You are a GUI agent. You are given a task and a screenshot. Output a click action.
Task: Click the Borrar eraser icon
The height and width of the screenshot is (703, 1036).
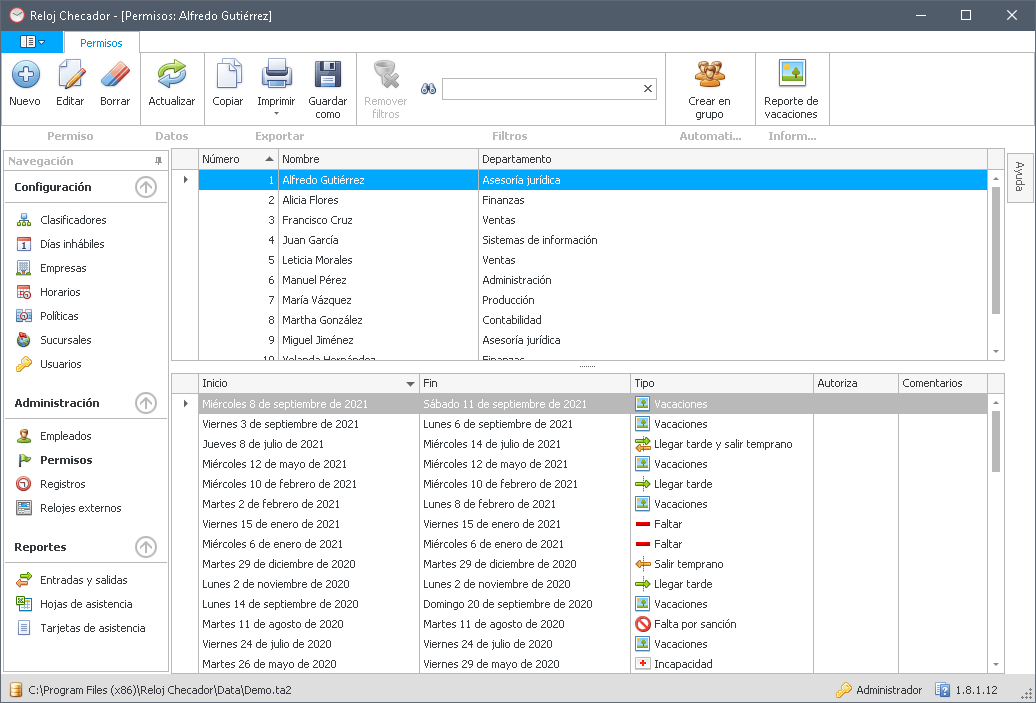(115, 75)
